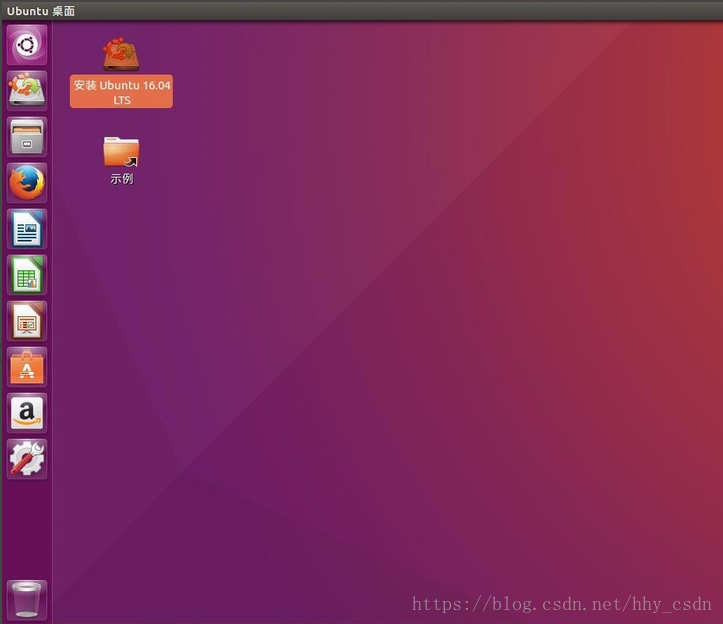The image size is (723, 624).
Task: Open the Files manager in launcher
Action: point(27,137)
